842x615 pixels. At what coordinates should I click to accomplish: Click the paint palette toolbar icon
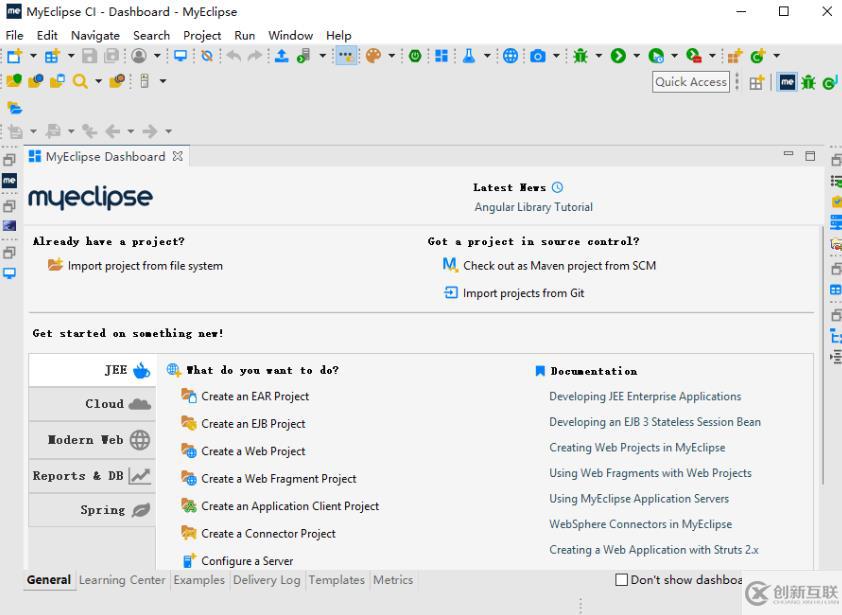(x=373, y=56)
